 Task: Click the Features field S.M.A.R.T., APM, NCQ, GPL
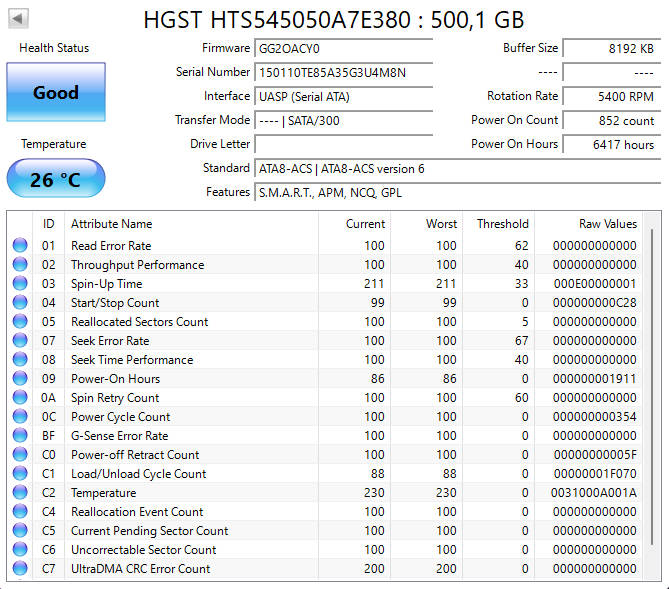(x=458, y=192)
